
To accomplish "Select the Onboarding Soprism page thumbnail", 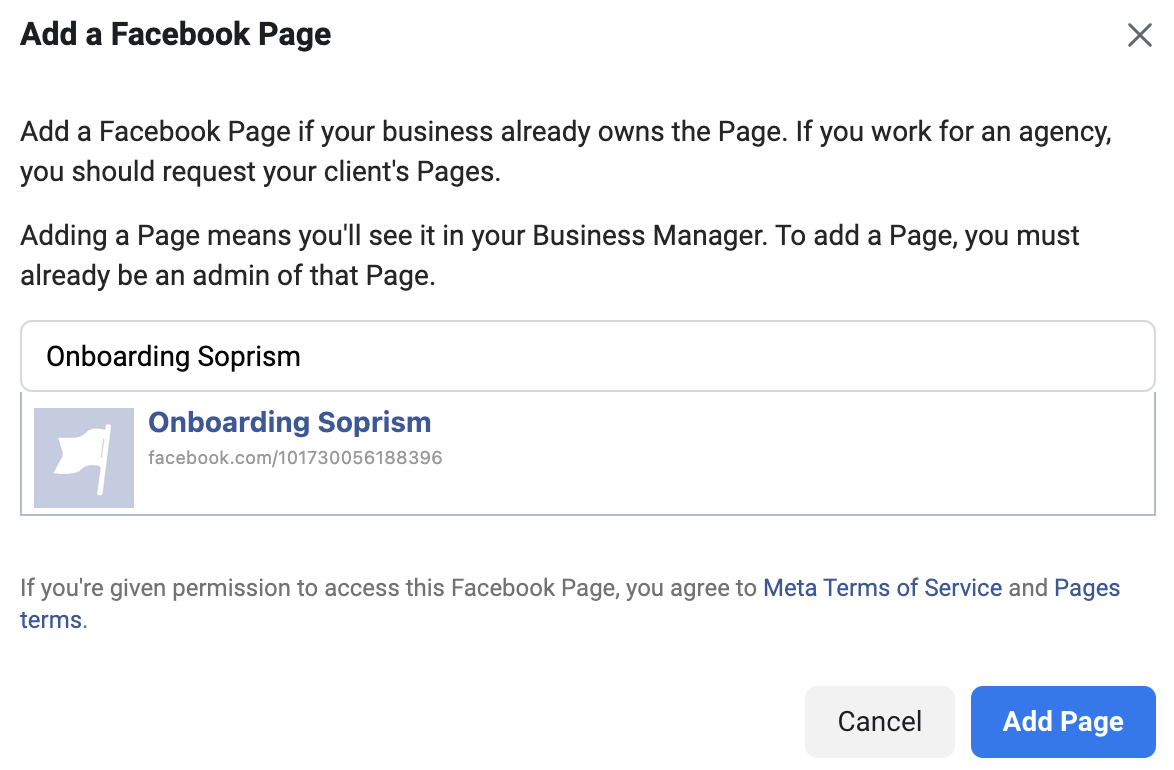I will point(84,458).
